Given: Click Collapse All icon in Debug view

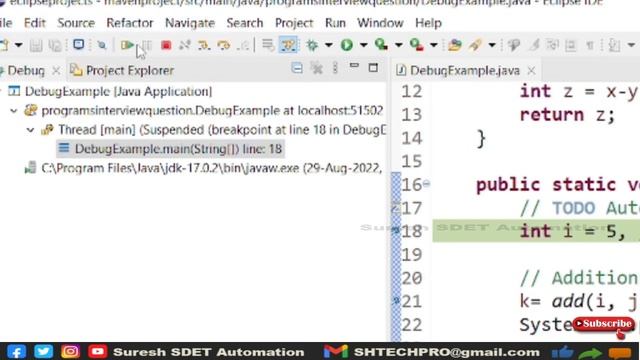Looking at the screenshot, I should (x=297, y=68).
